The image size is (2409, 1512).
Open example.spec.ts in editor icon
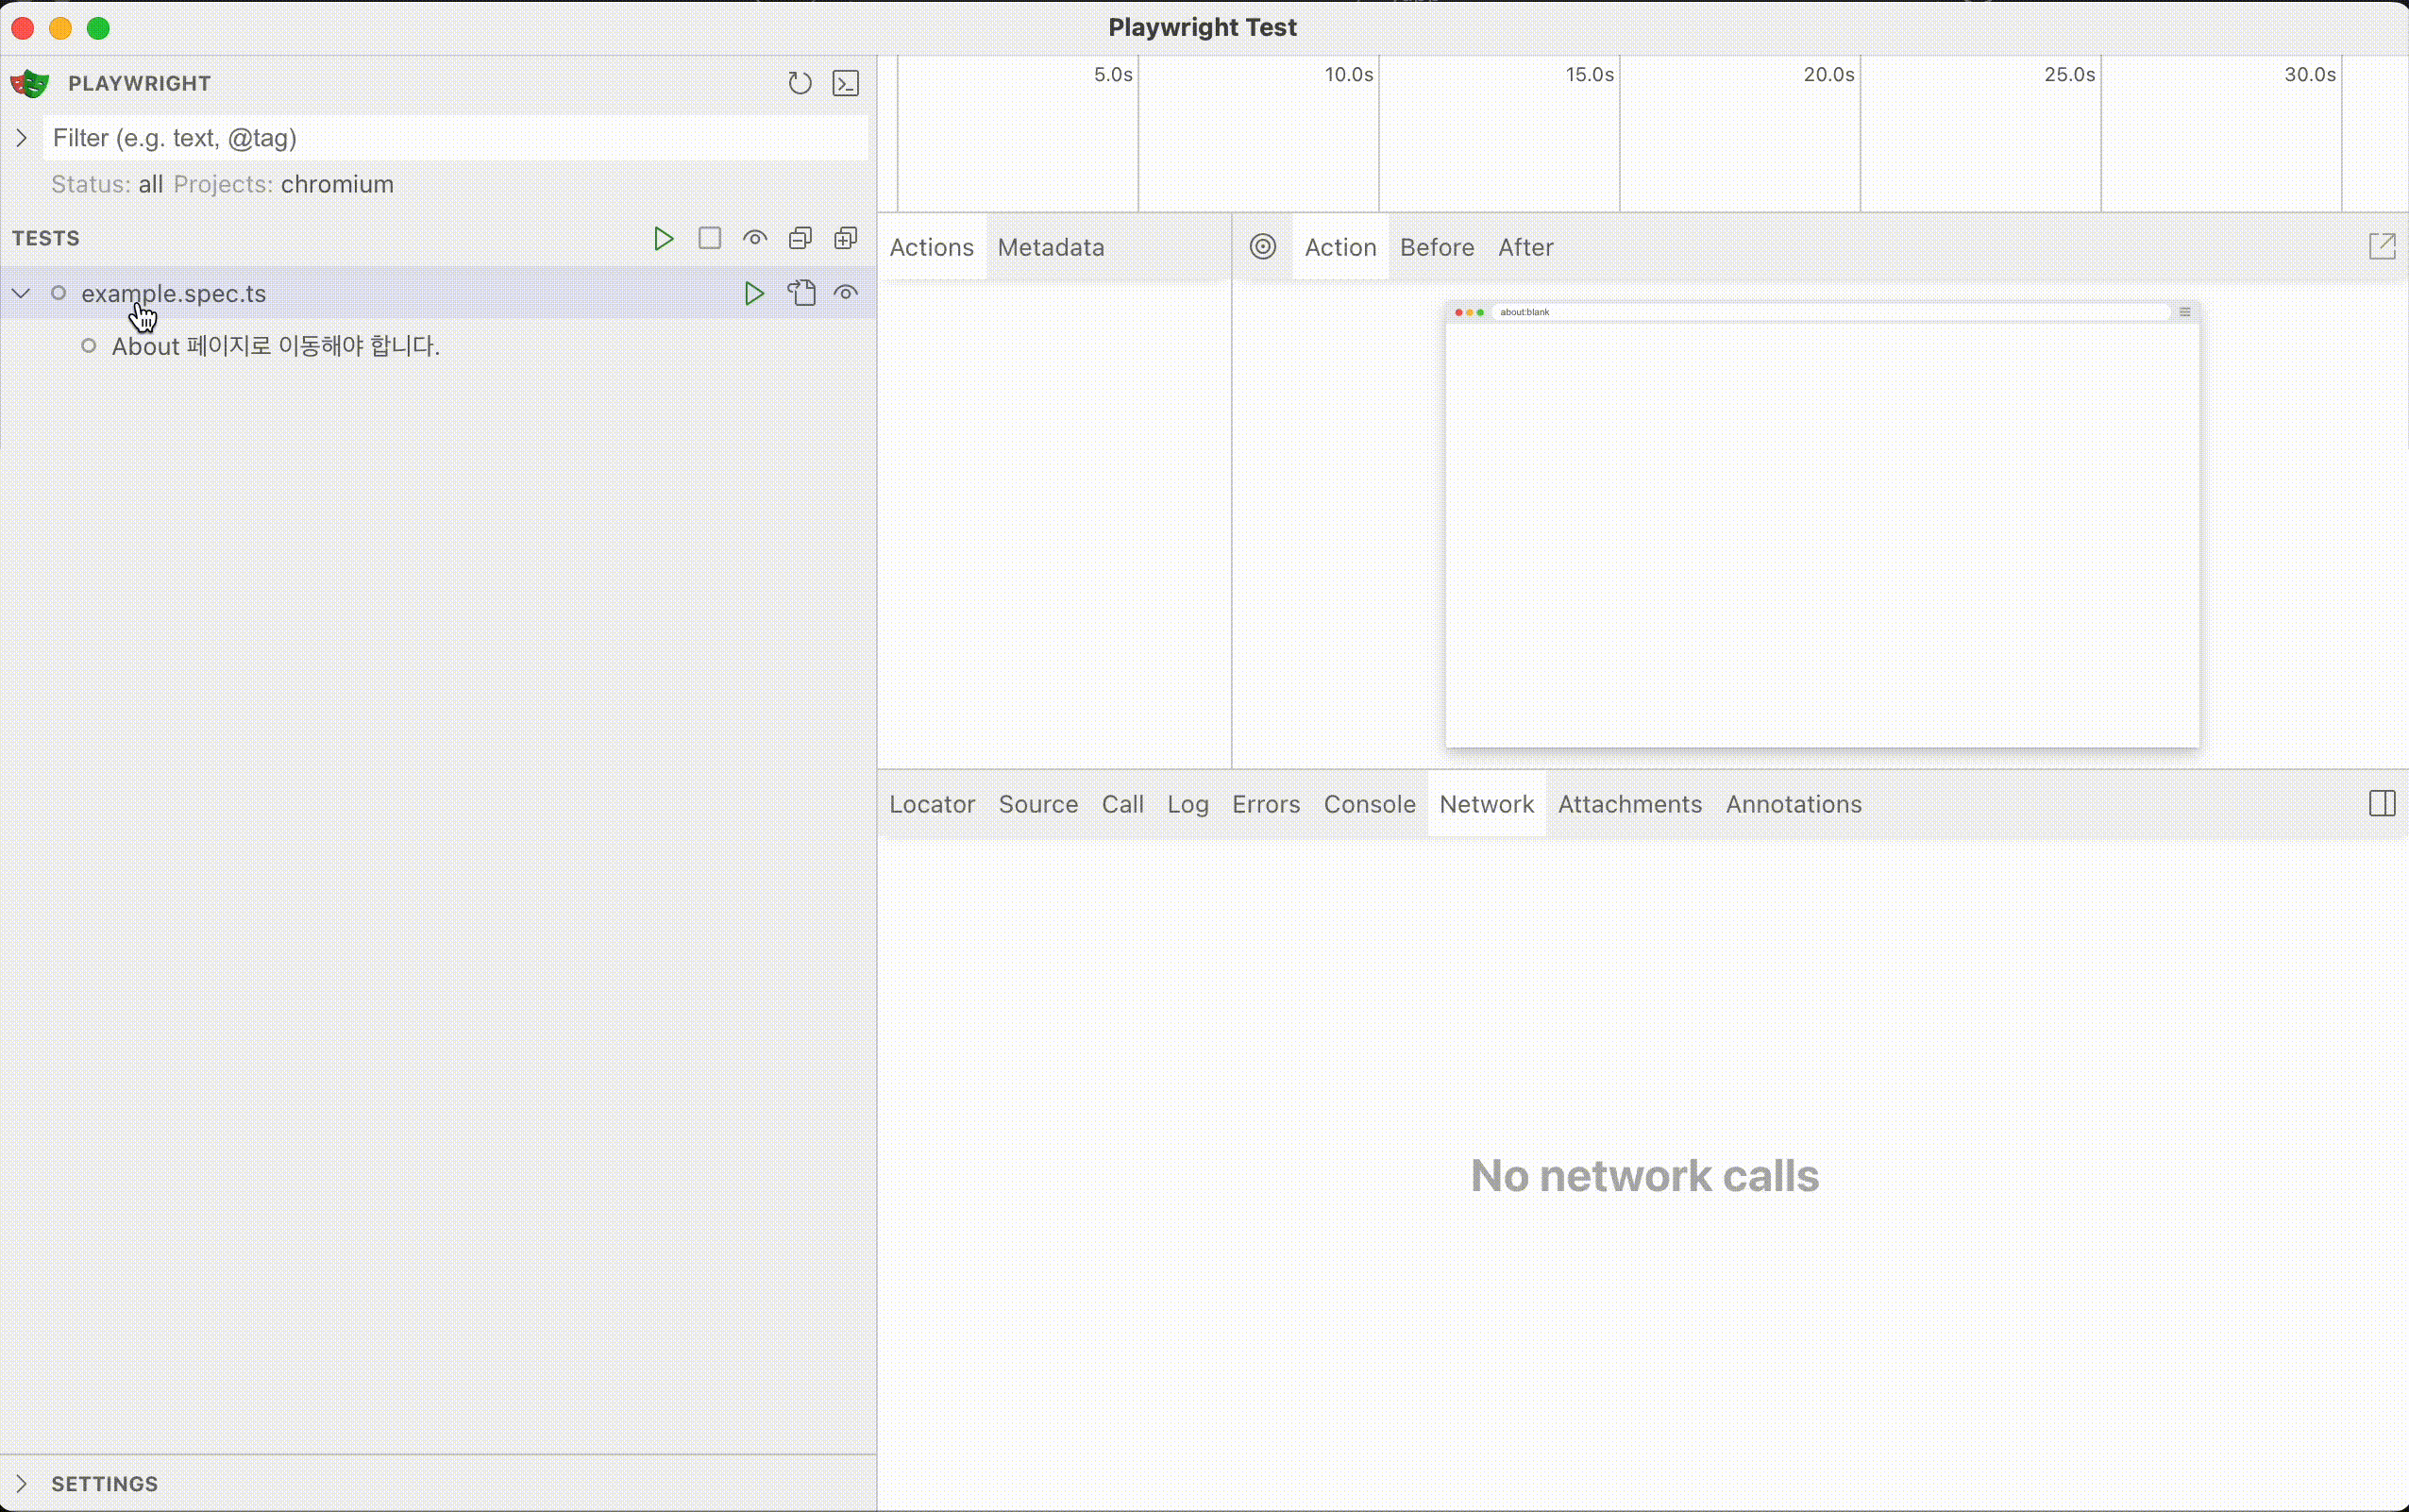tap(801, 293)
